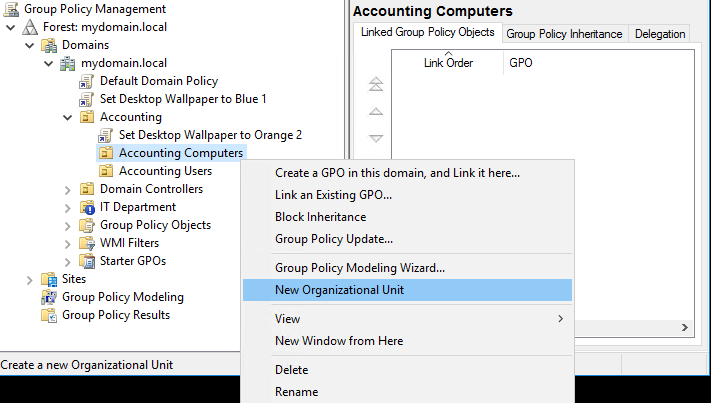Click the Starter GPOs folder icon
This screenshot has height=403, width=711.
(x=87, y=261)
